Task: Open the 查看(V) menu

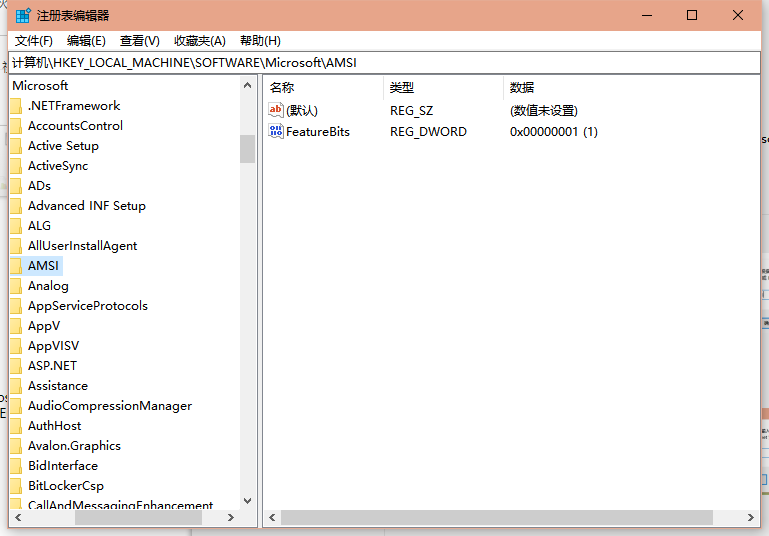Action: (140, 41)
